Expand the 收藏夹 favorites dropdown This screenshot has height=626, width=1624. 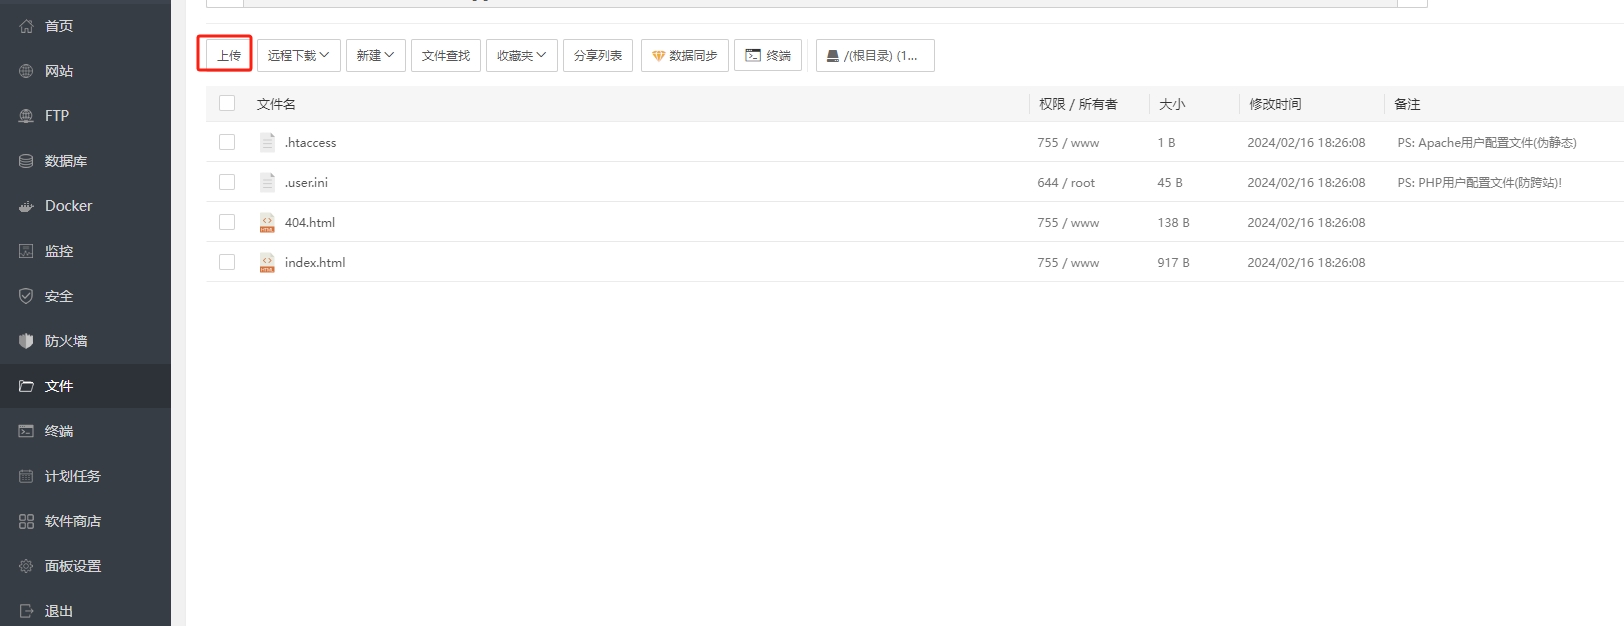coord(521,55)
